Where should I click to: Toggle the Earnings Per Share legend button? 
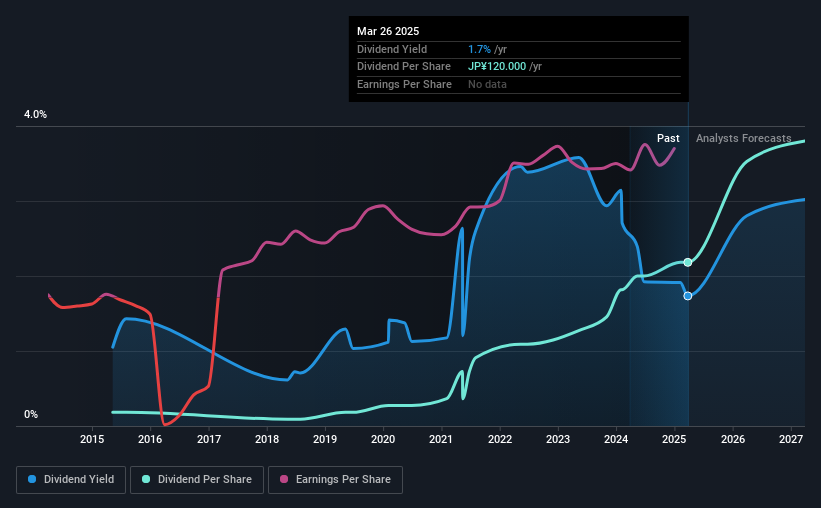(335, 480)
